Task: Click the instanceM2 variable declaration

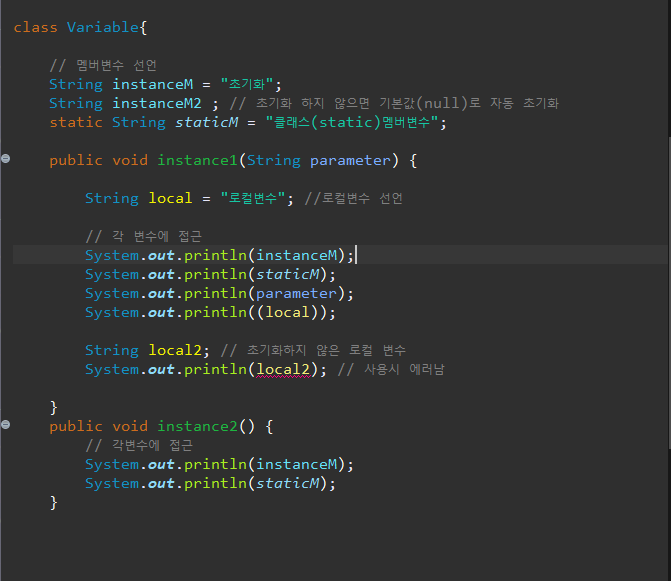Action: 157,103
